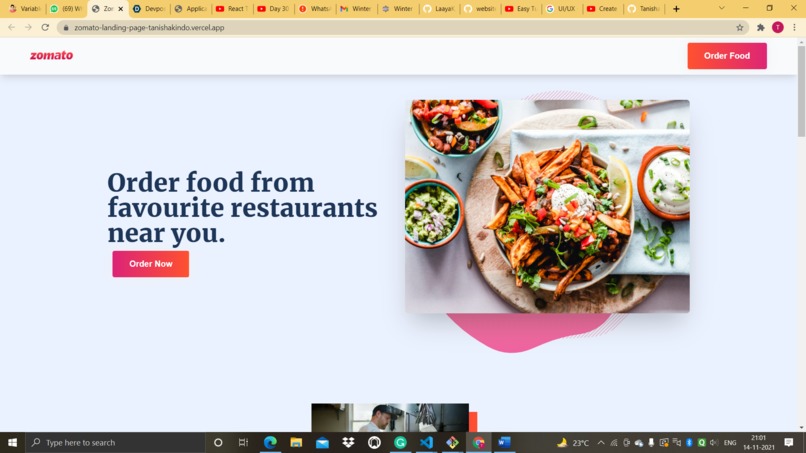
Task: Open the Windows Start menu
Action: [x=12, y=442]
